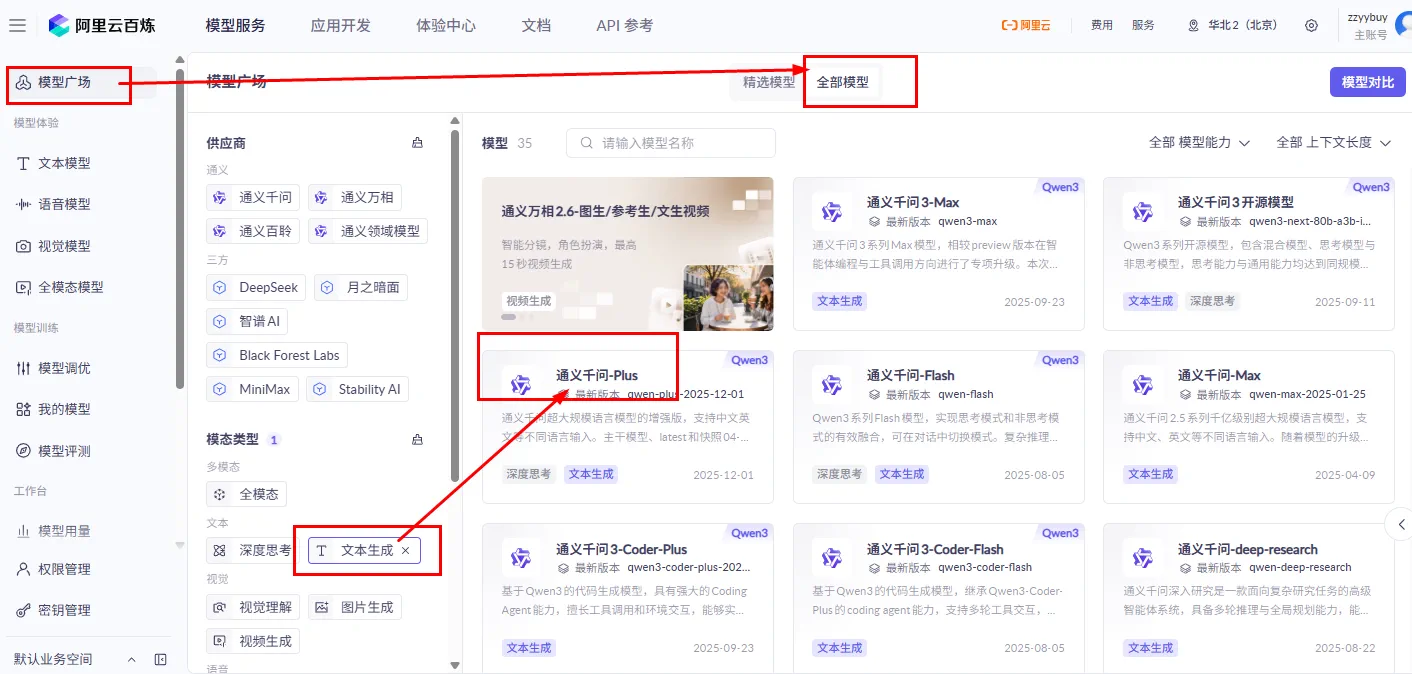The width and height of the screenshot is (1412, 674).
Task: Toggle the 智谱AI supplier filter
Action: [x=247, y=321]
